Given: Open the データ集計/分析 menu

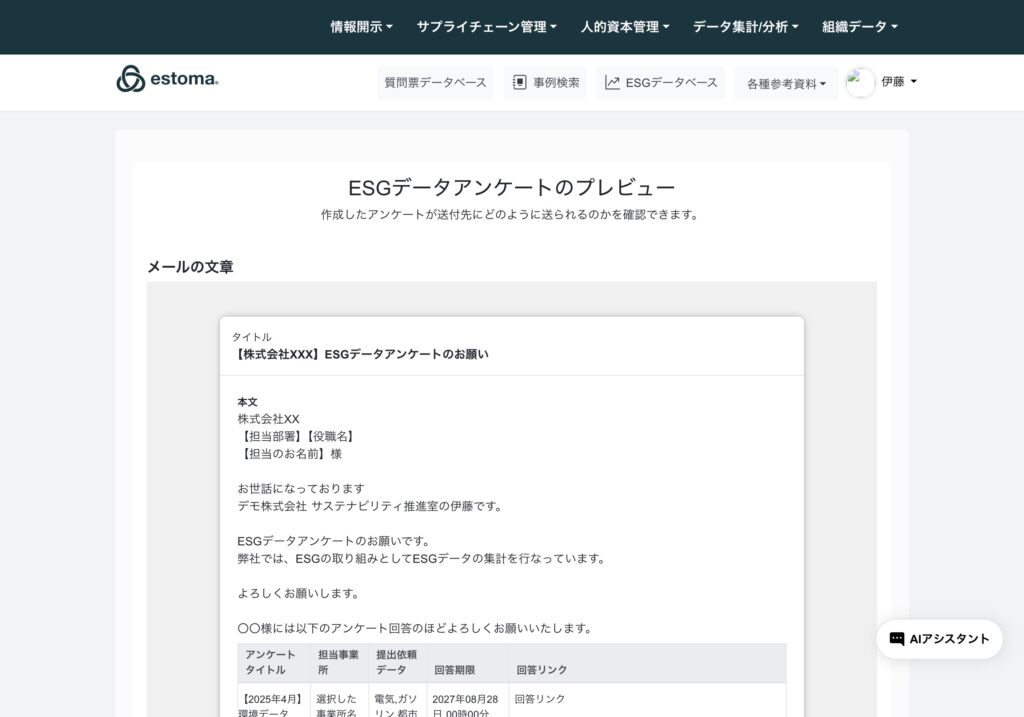Looking at the screenshot, I should 745,27.
